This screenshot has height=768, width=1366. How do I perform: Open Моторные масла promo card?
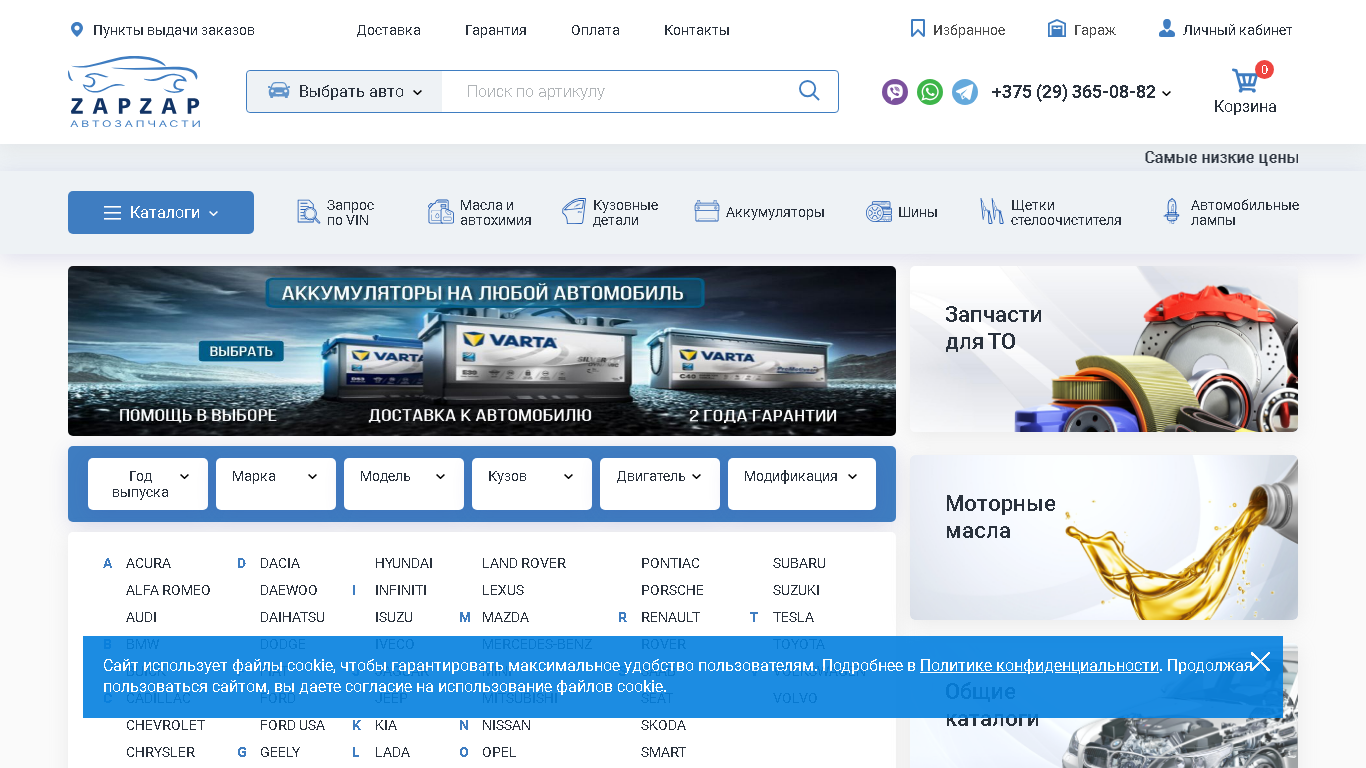1104,537
